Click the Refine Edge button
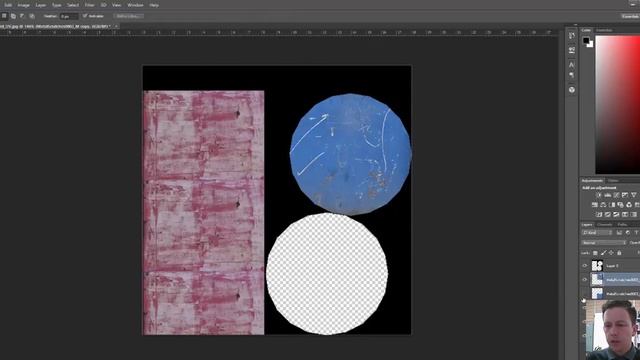 coord(129,16)
